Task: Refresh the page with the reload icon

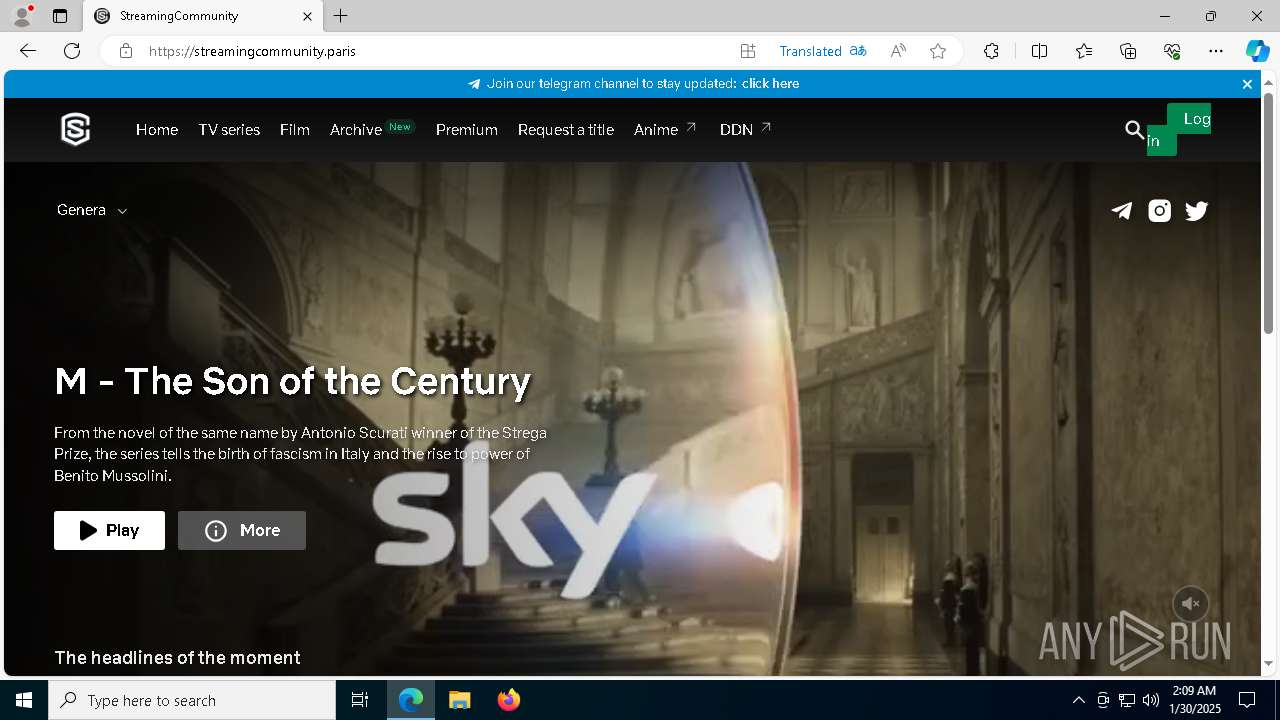Action: 72,51
